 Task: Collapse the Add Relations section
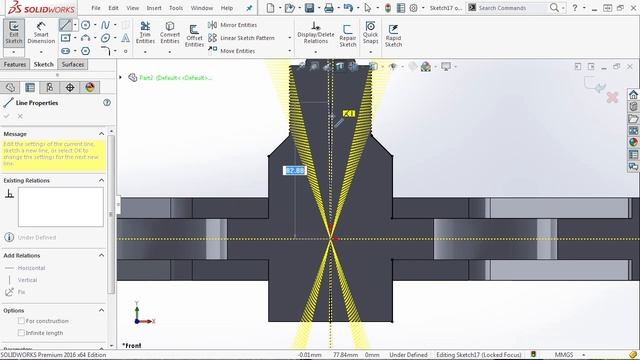[101, 255]
